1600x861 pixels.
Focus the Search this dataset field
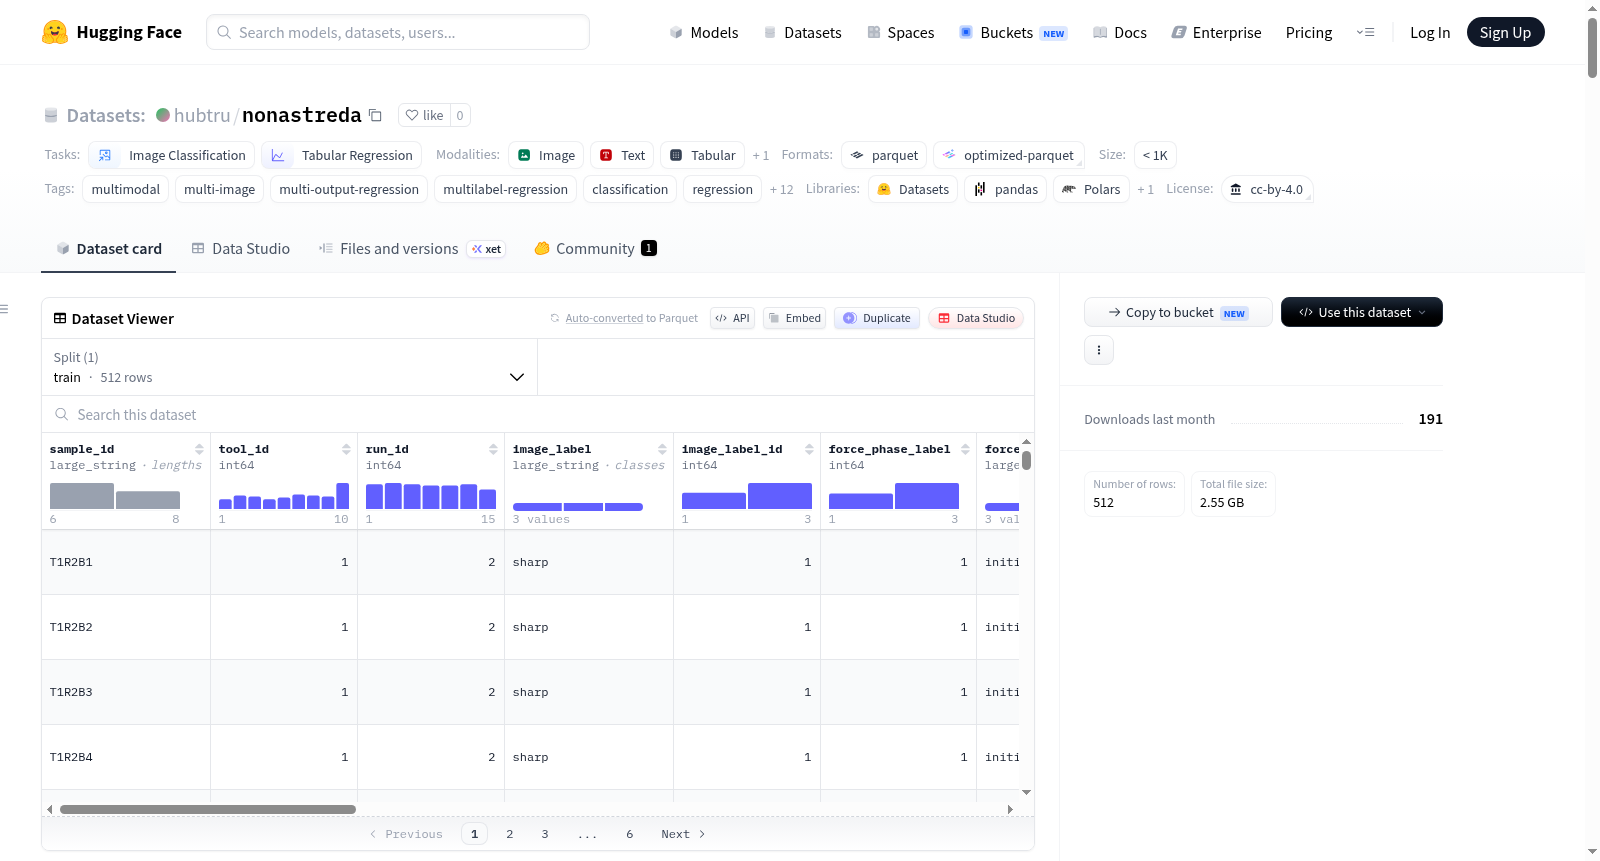tap(538, 414)
